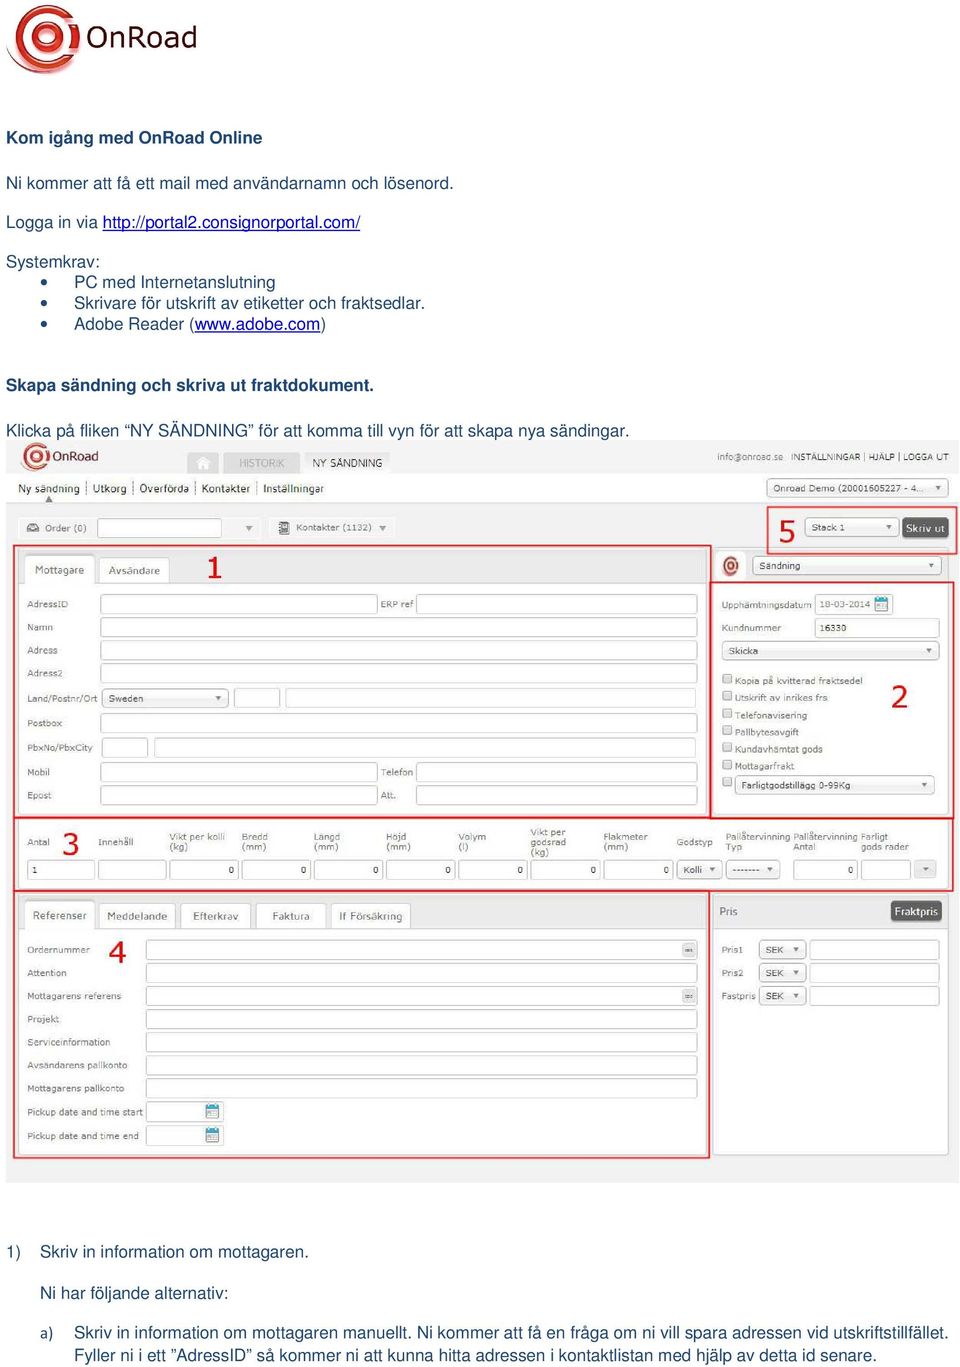Open the Sweden country dropdown
960x1367 pixels.
[165, 698]
